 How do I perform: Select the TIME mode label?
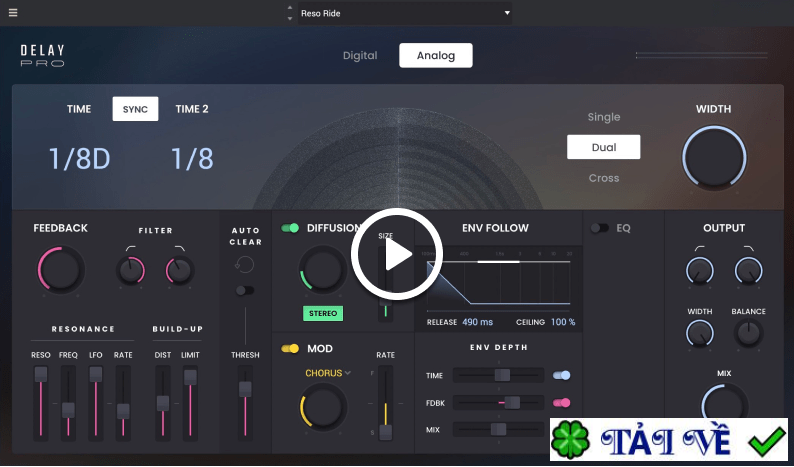tap(79, 109)
